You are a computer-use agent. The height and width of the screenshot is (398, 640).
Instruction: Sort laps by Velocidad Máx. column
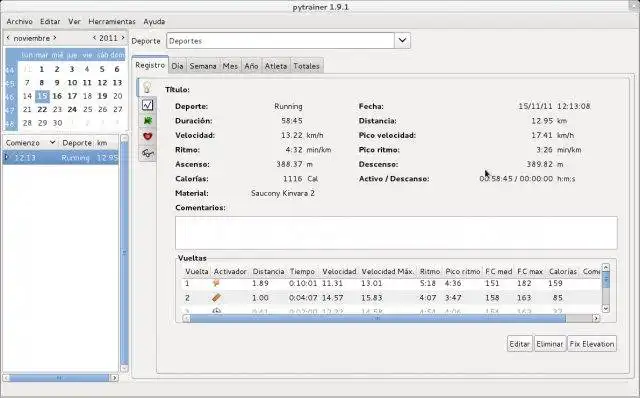point(388,271)
